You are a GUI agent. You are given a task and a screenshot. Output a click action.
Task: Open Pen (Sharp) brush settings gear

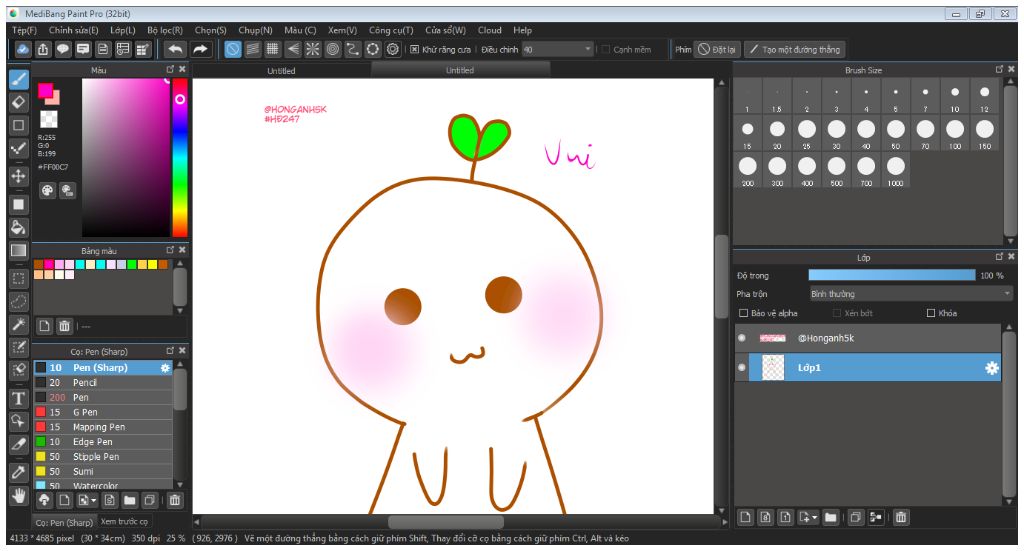165,368
